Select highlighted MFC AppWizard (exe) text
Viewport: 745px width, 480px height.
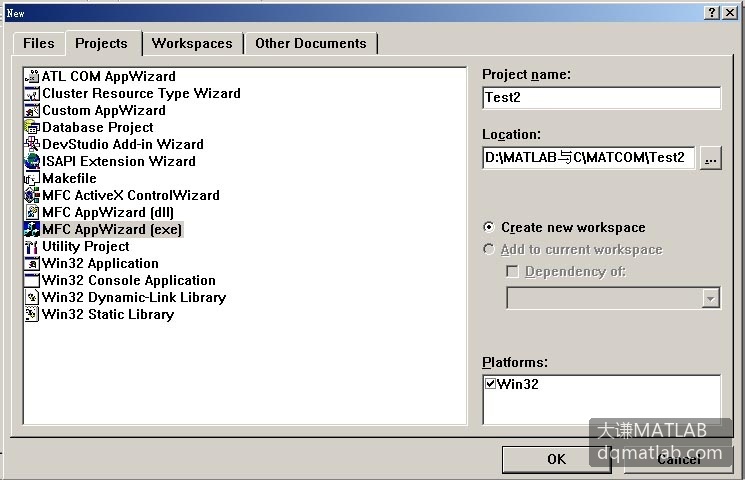pyautogui.click(x=112, y=230)
